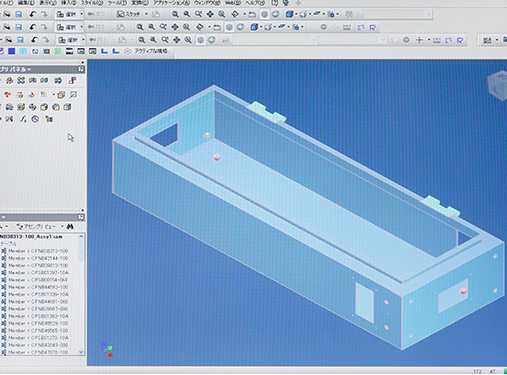Image resolution: width=507 pixels, height=375 pixels.
Task: Click the view orientation cube
Action: (497, 86)
